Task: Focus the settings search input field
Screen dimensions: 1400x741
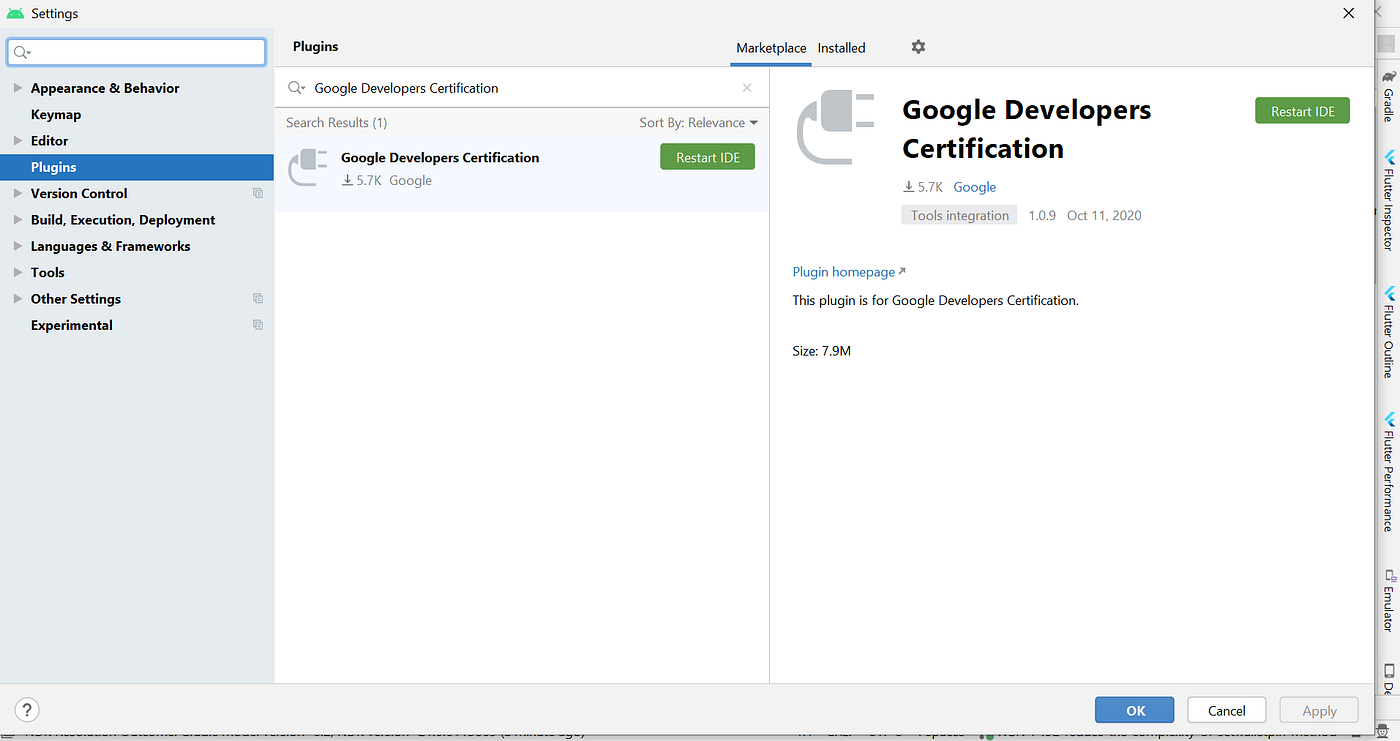Action: [x=137, y=52]
